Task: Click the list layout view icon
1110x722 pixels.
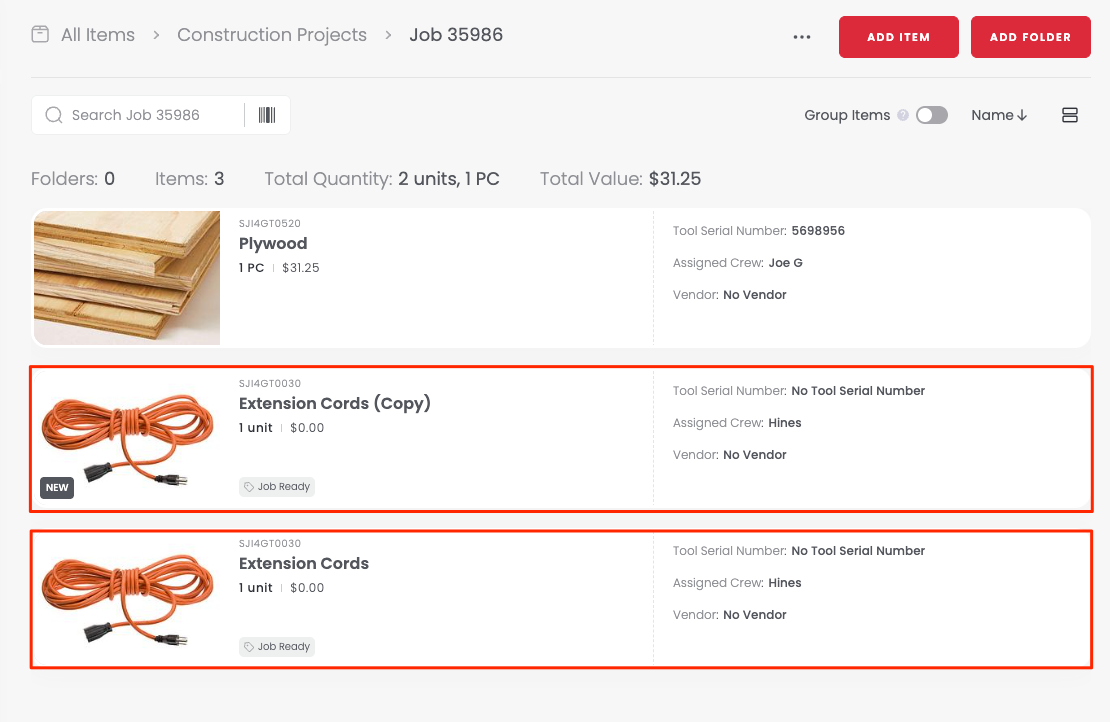Action: 1069,115
